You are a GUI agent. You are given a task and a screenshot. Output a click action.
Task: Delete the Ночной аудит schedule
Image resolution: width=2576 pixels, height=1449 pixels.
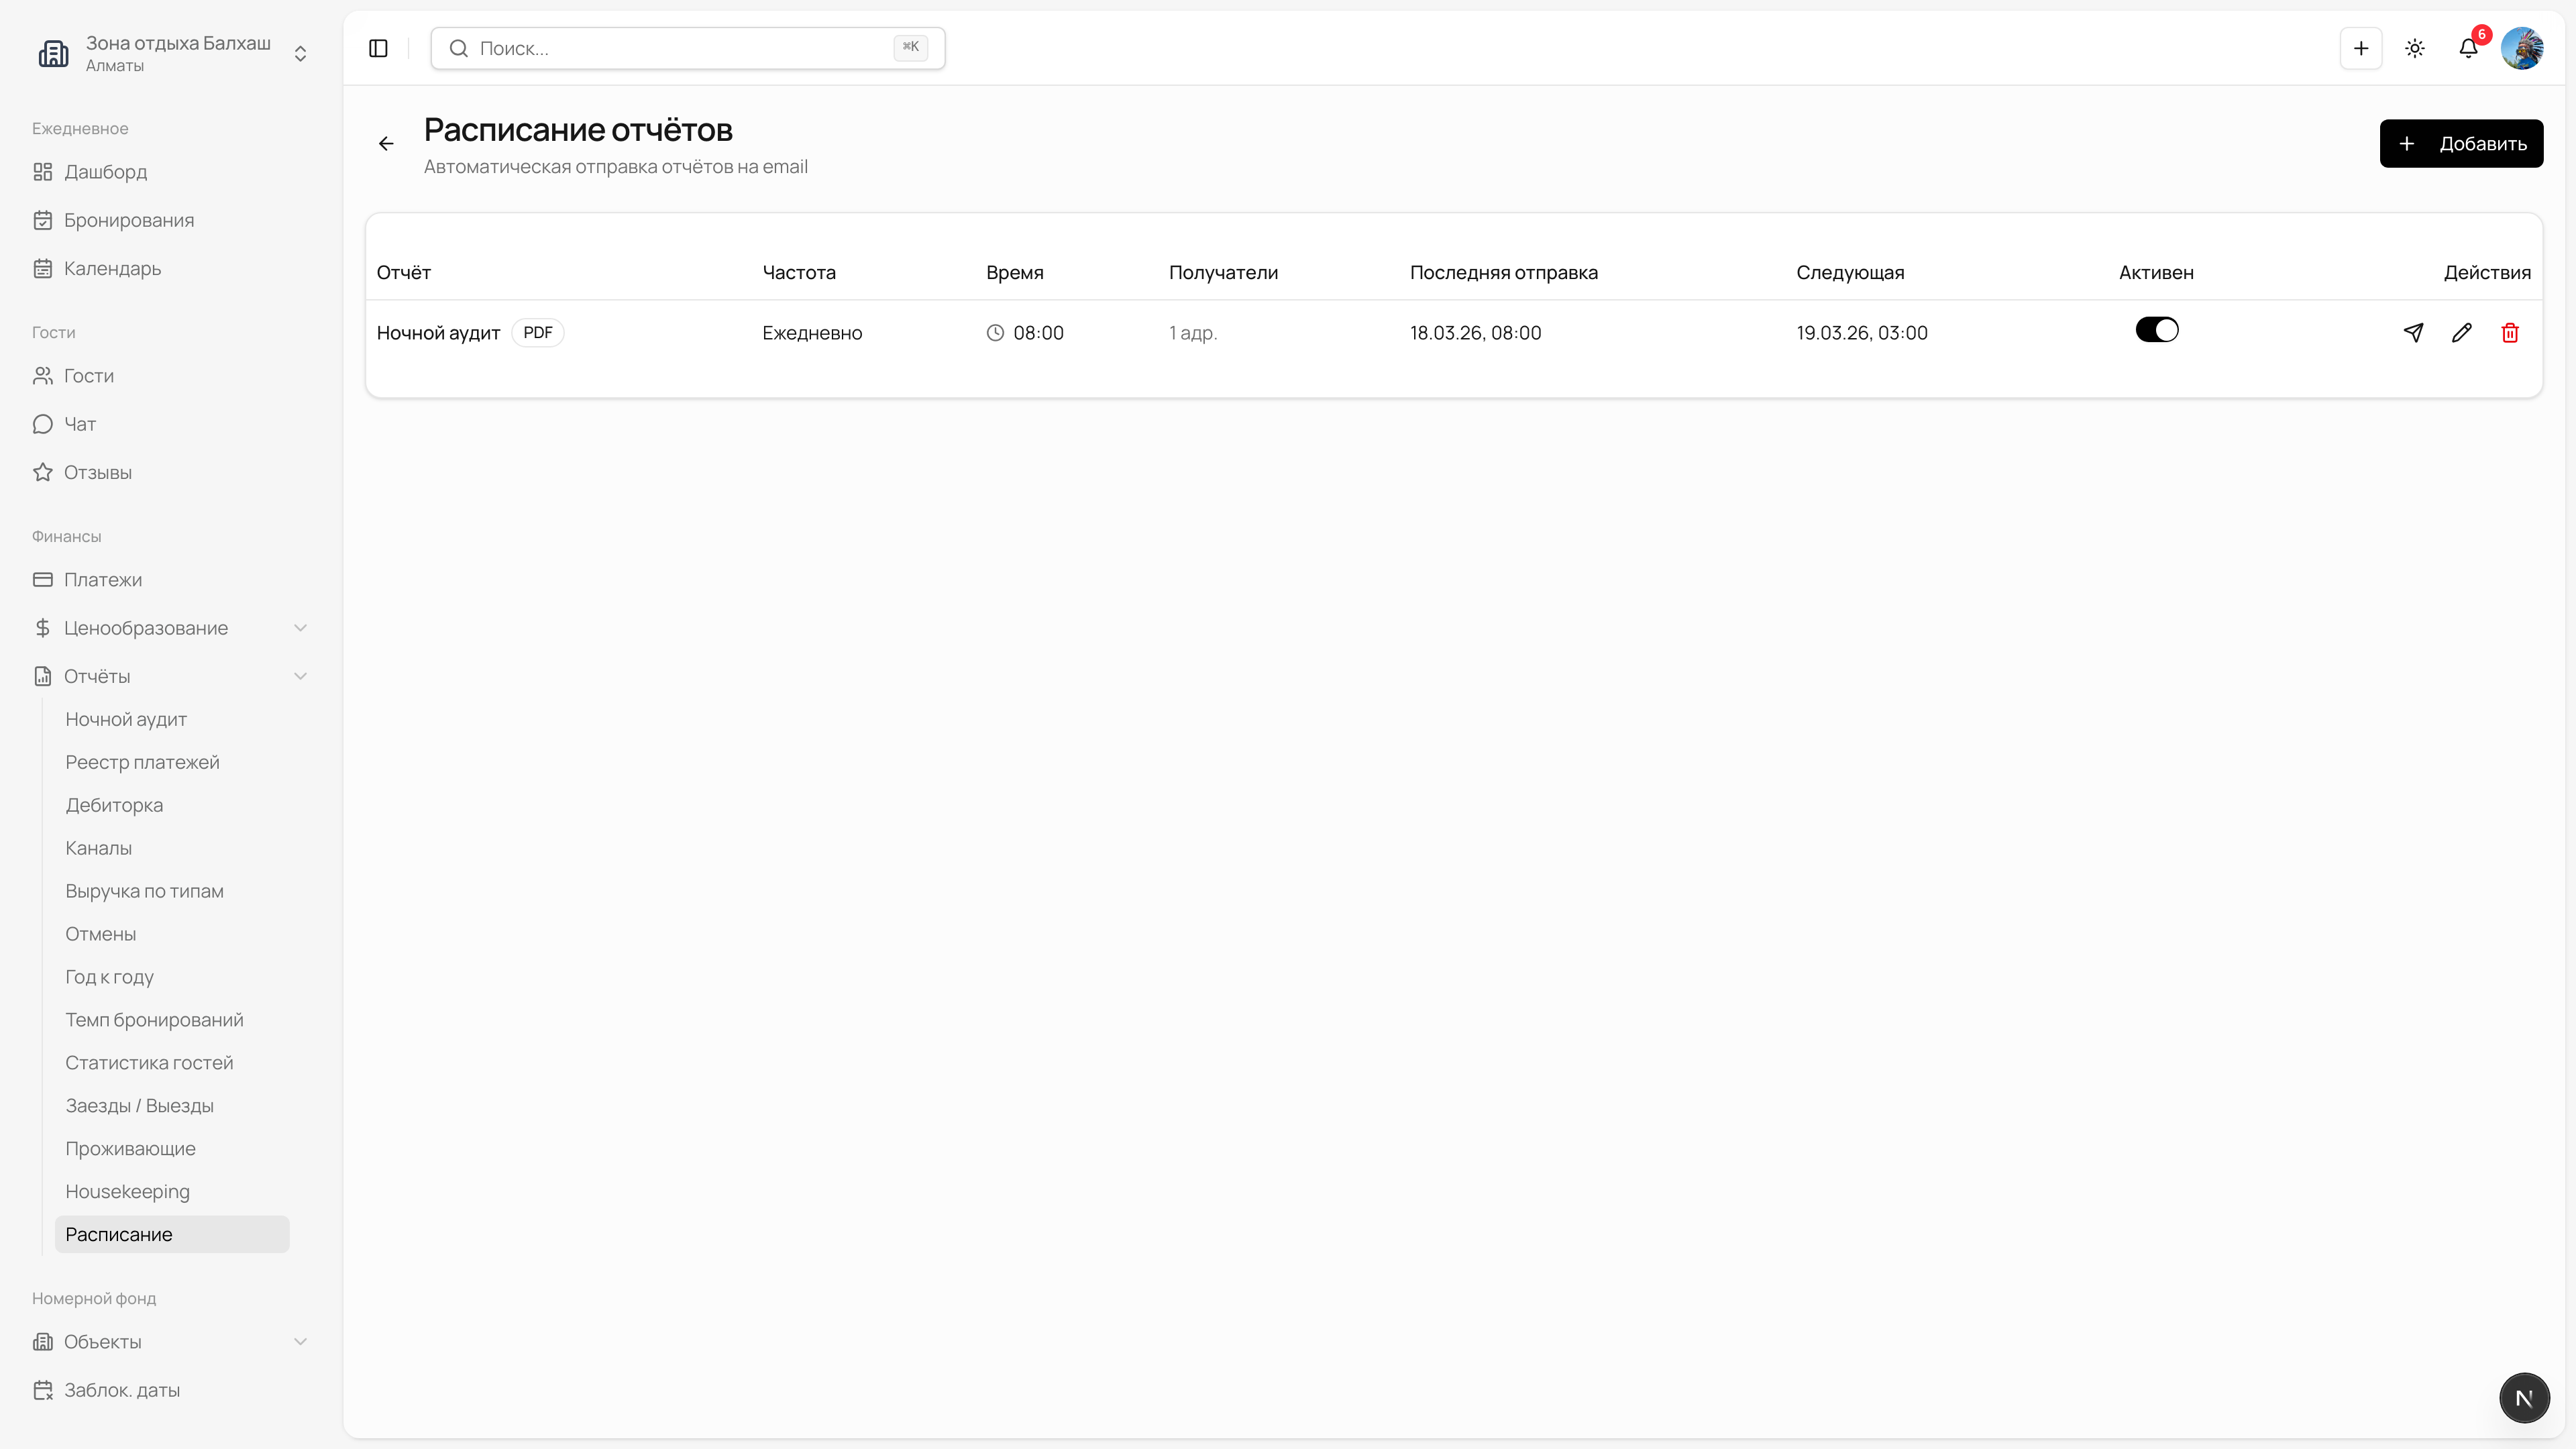[x=2509, y=333]
